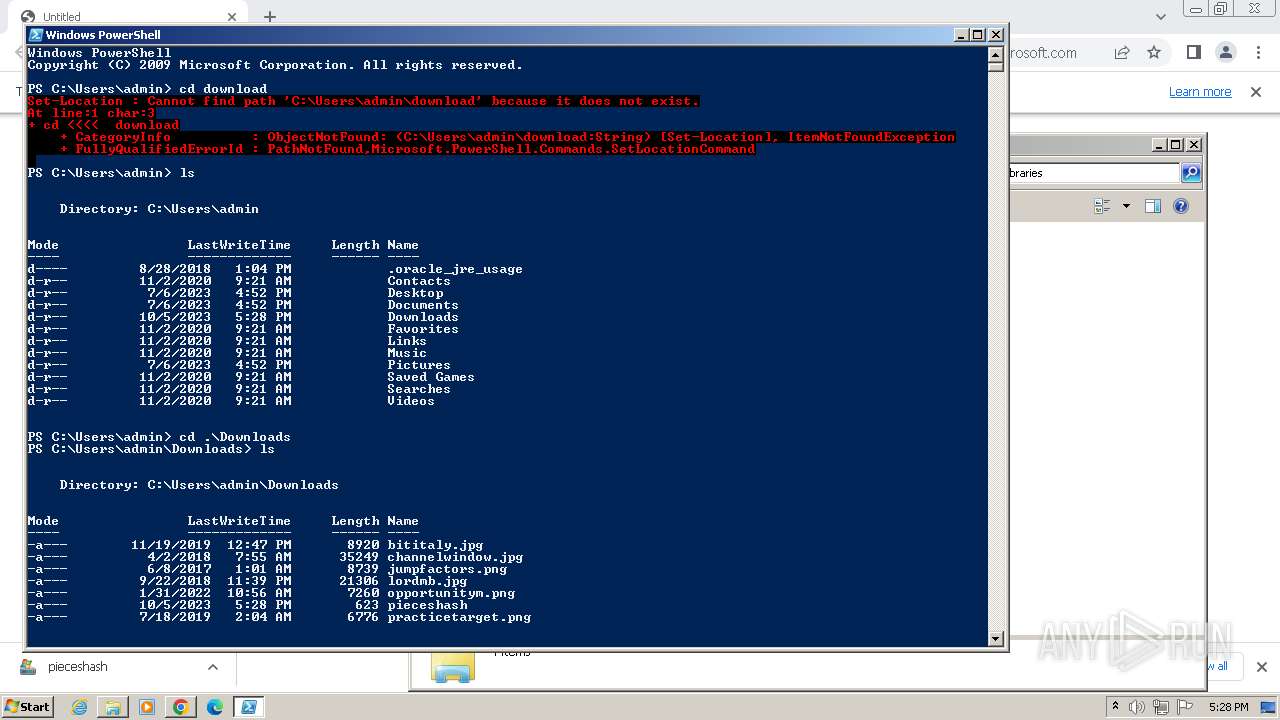Bookmark this page with the star icon
This screenshot has width=1280, height=720.
point(1154,53)
